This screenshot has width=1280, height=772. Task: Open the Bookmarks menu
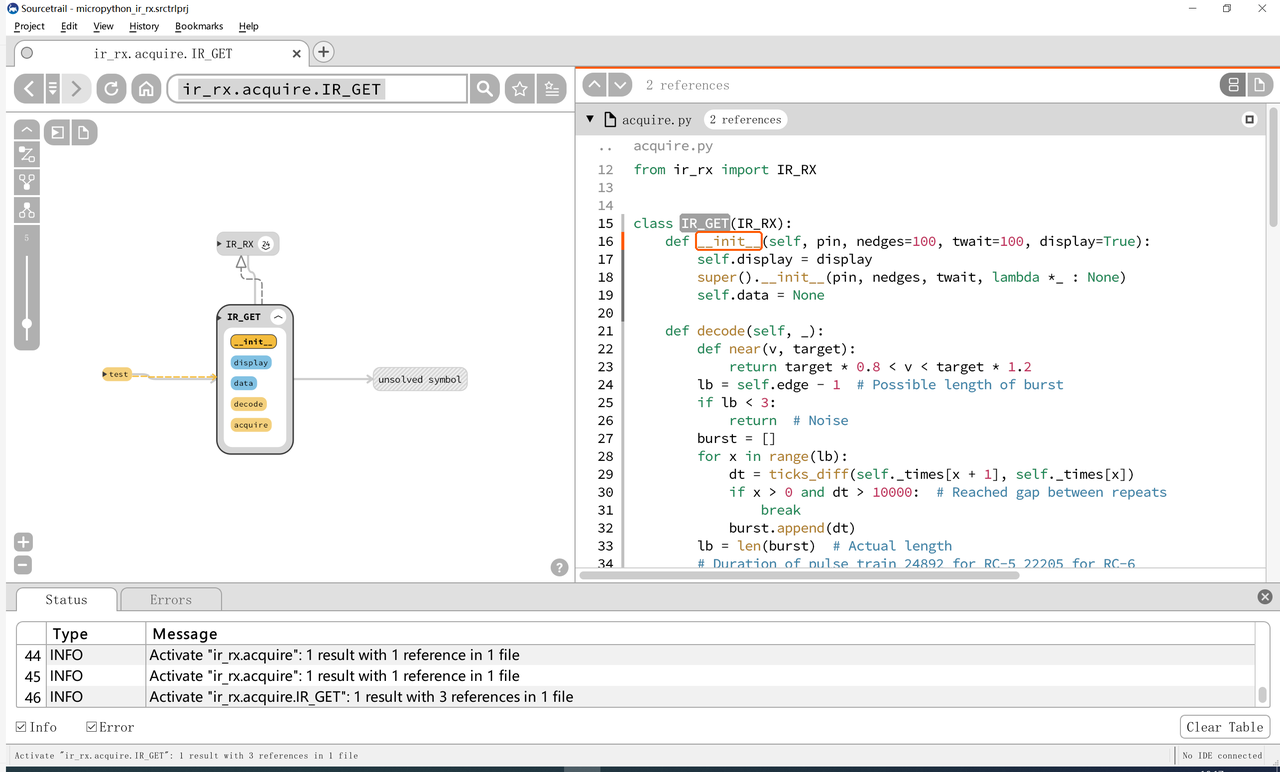199,26
